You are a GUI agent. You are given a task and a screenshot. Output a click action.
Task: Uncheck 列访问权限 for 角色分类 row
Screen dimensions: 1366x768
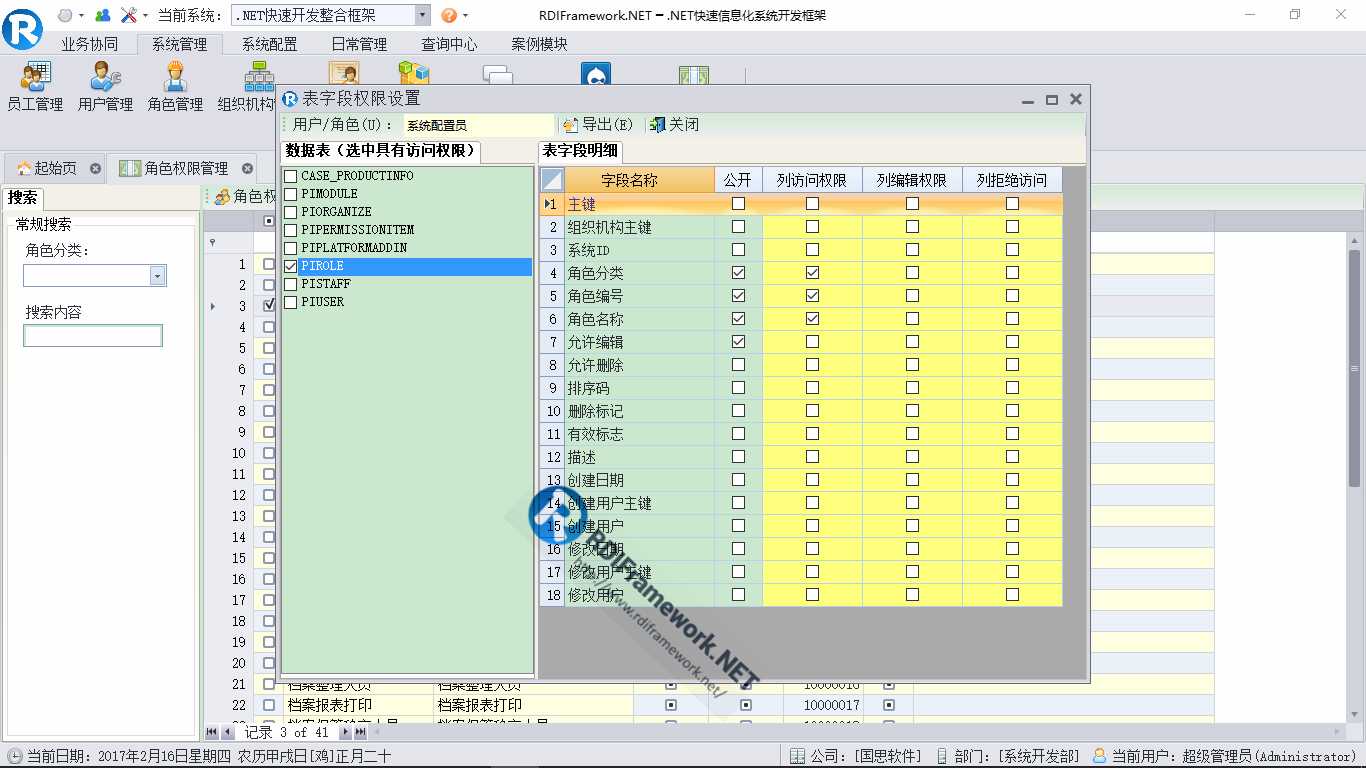pos(812,273)
